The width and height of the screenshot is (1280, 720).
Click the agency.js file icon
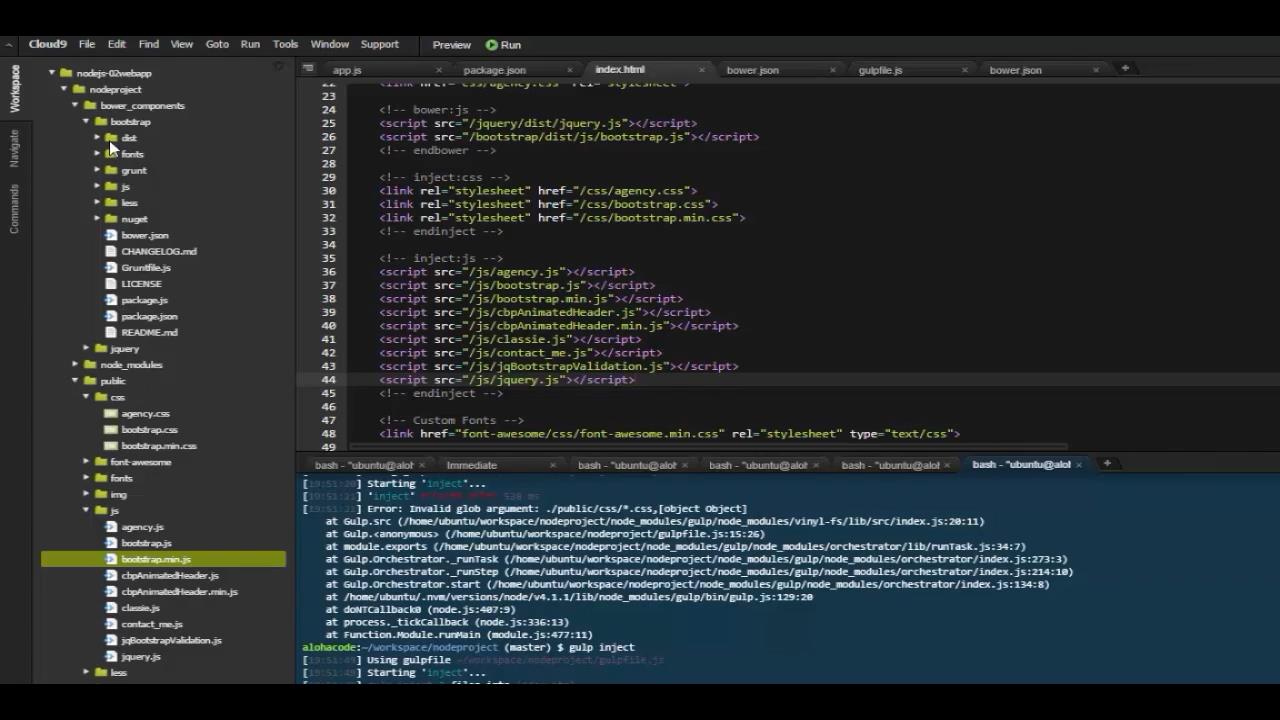pos(112,527)
